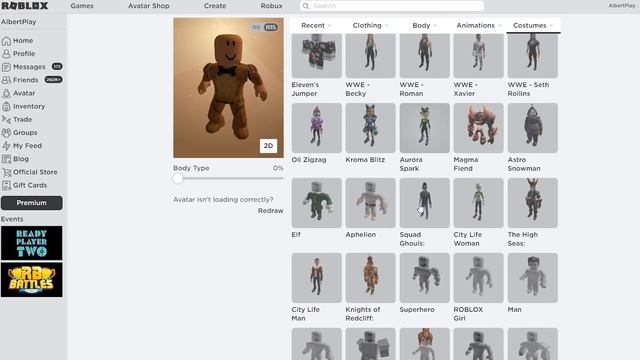
Task: Expand the Clothing dropdown tab
Action: coord(370,25)
